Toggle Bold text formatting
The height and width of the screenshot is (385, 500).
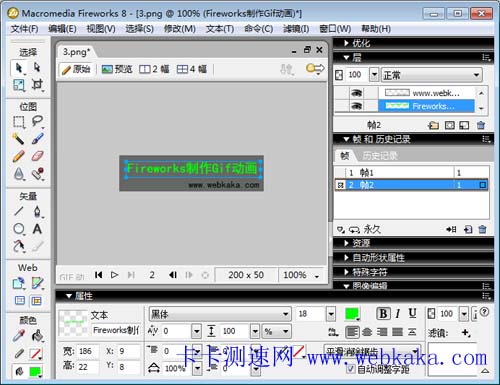(383, 314)
